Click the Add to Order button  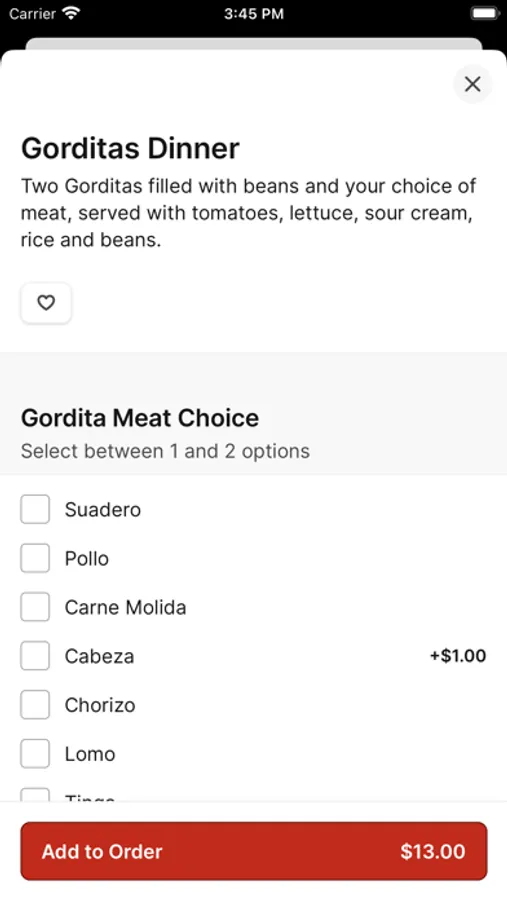(x=254, y=851)
